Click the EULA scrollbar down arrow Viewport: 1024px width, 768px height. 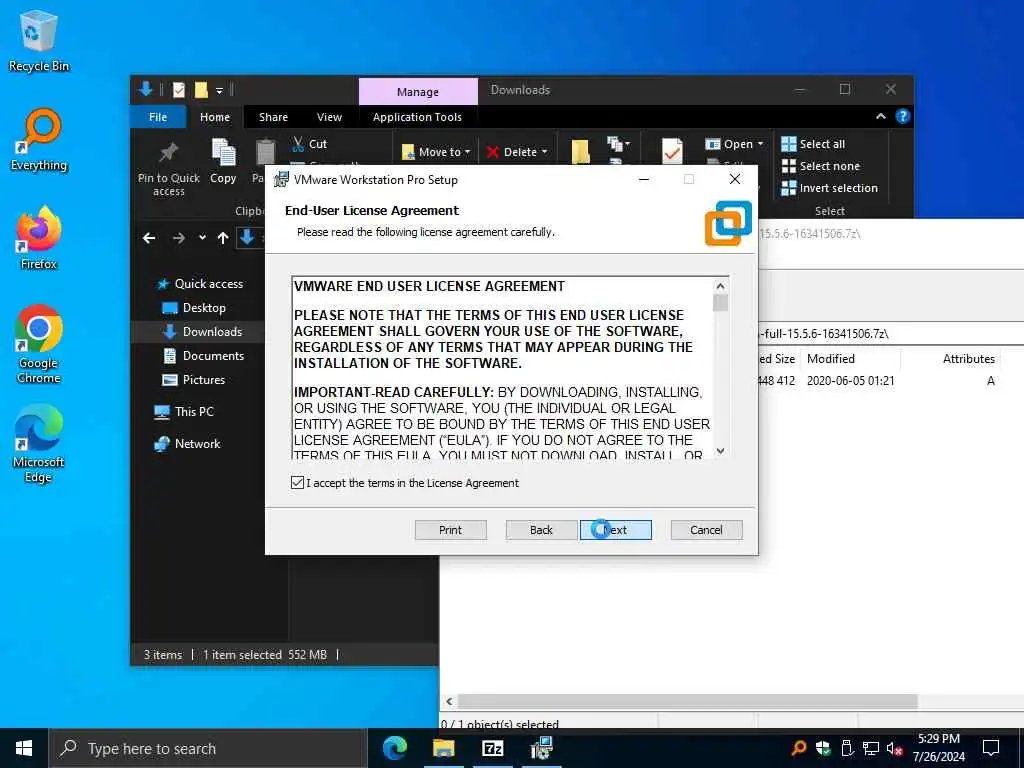tap(720, 451)
